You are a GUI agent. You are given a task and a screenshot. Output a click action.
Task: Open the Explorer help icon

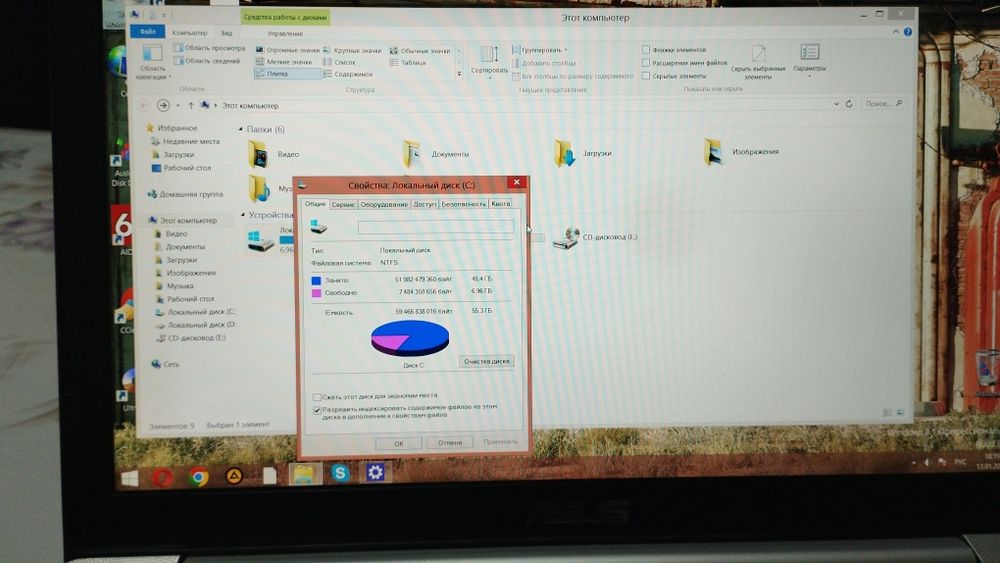908,32
